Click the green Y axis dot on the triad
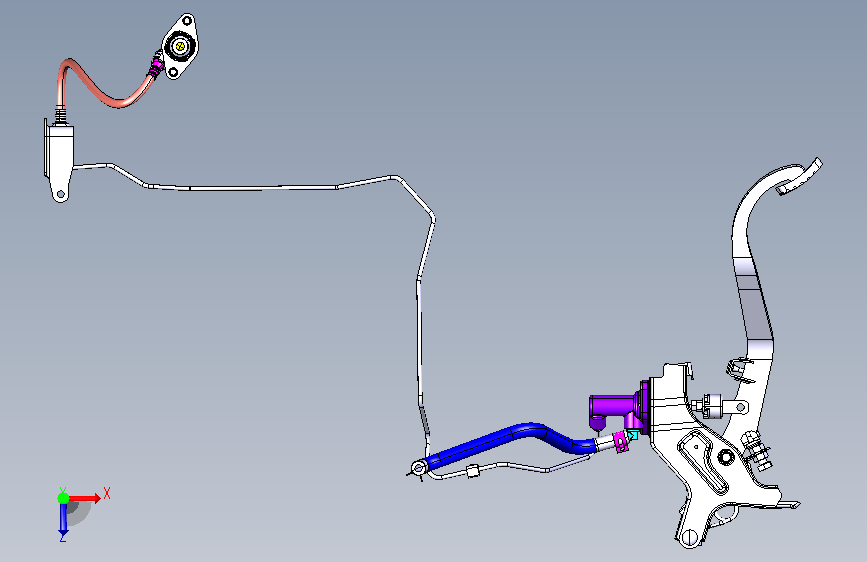 click(64, 497)
